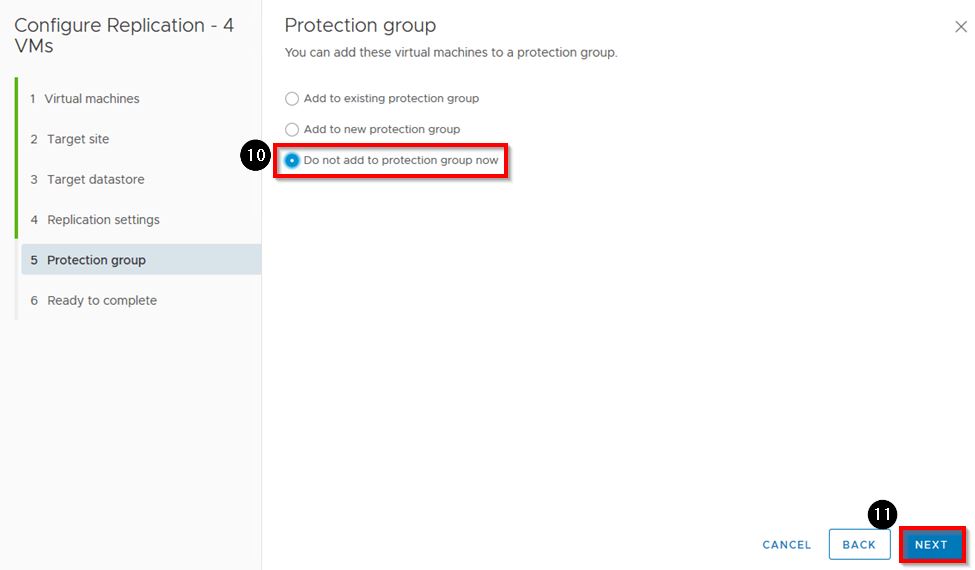The width and height of the screenshot is (975, 570).
Task: Cancel the replication configuration
Action: point(787,545)
